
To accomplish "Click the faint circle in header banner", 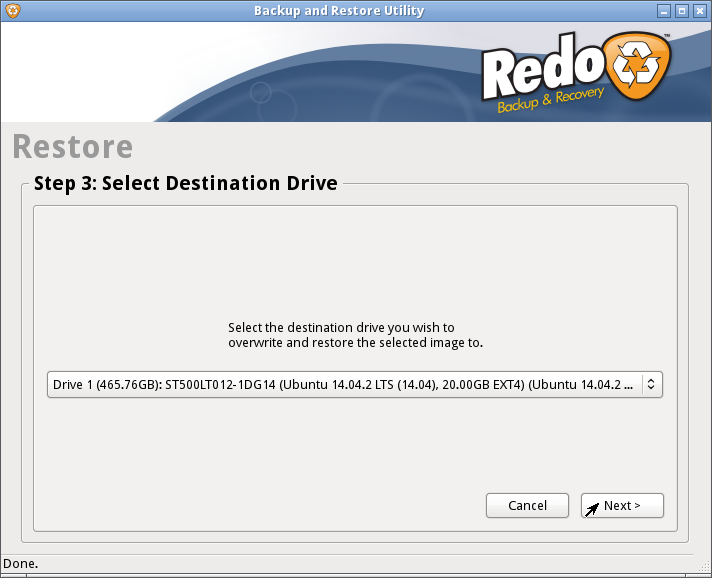I will 261,94.
